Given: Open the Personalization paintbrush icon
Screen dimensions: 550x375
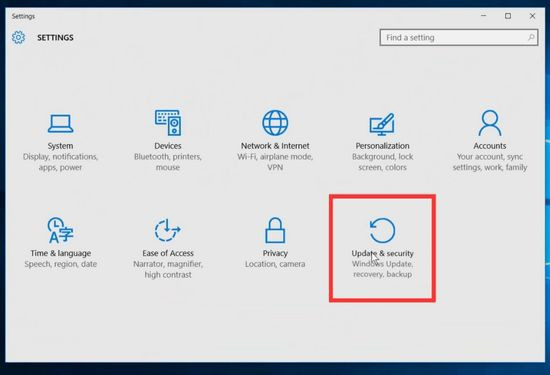Looking at the screenshot, I should pyautogui.click(x=382, y=124).
